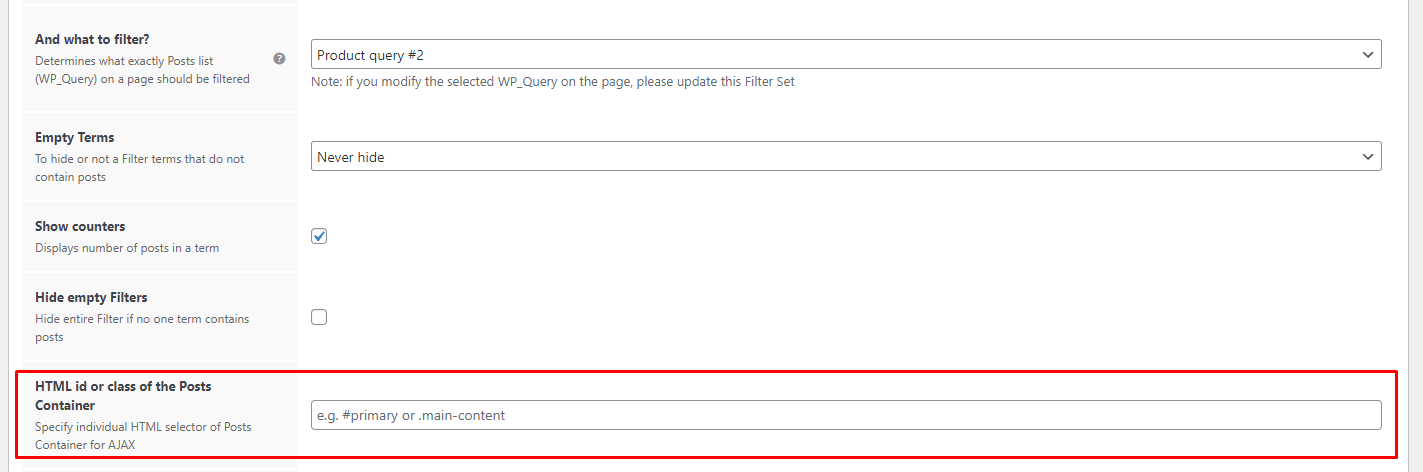
Task: Click Displays number of posts in a term text
Action: point(127,247)
